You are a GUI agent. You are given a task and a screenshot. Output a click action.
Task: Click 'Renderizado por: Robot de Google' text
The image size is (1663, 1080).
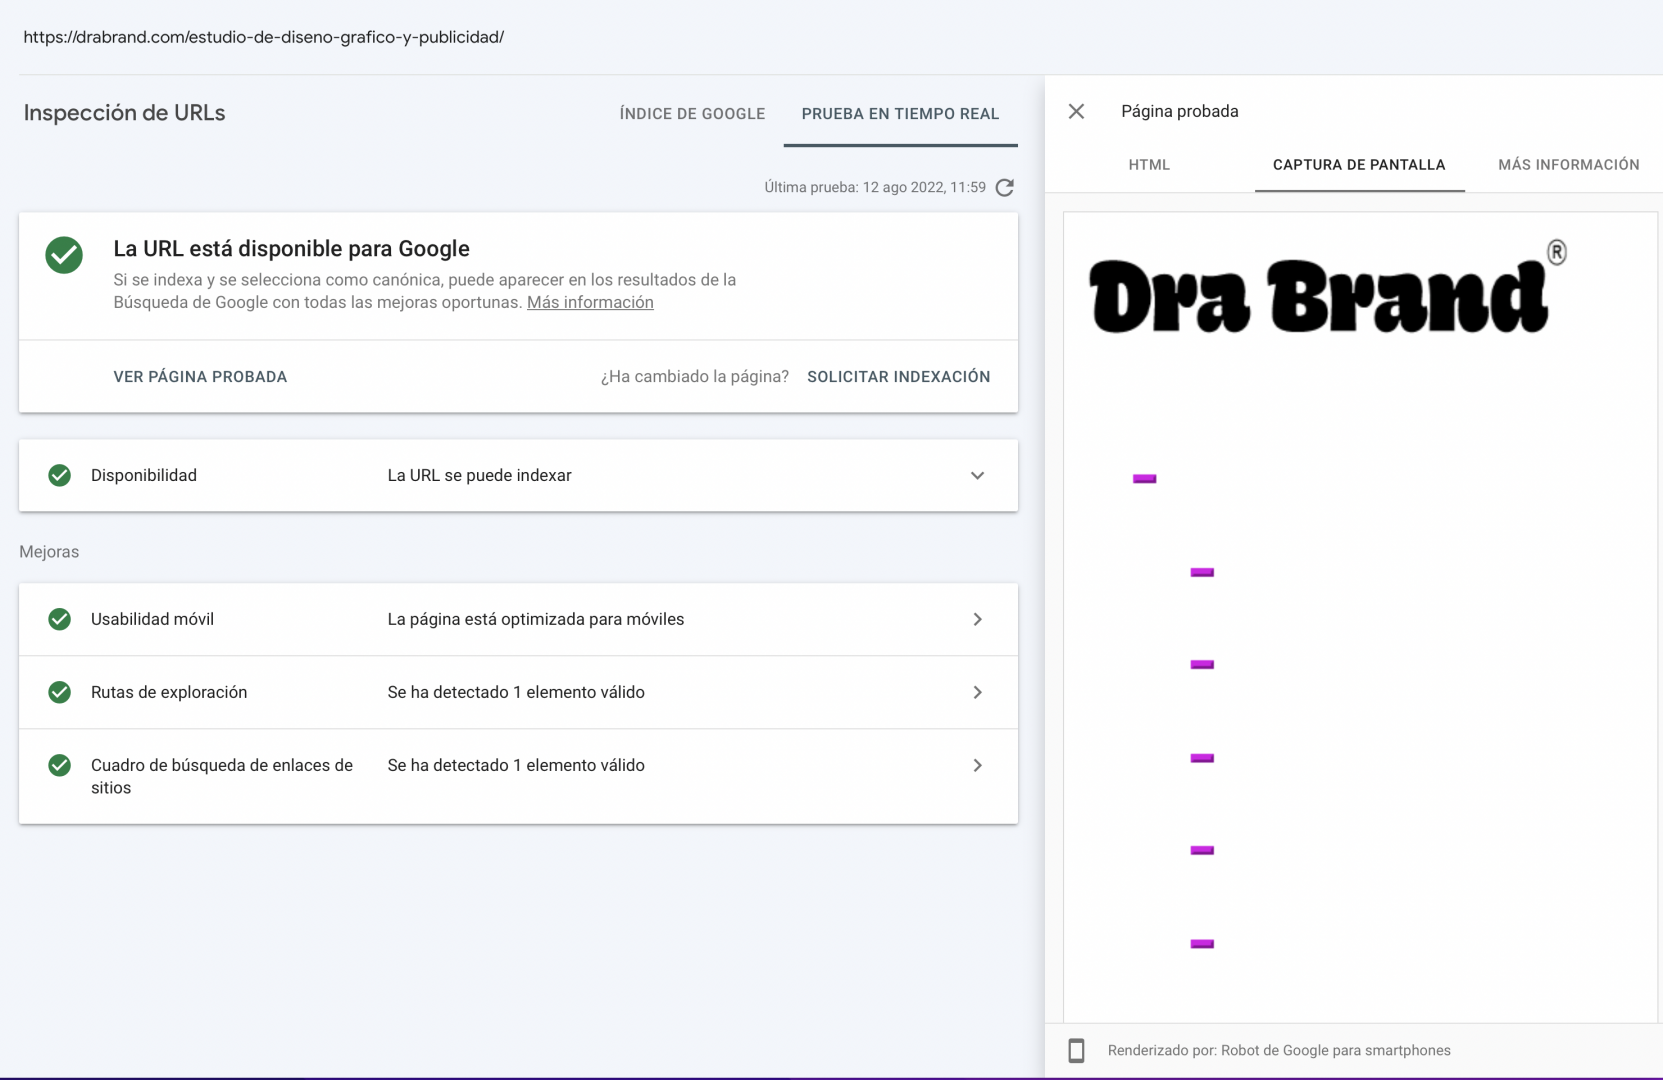(x=1278, y=1050)
